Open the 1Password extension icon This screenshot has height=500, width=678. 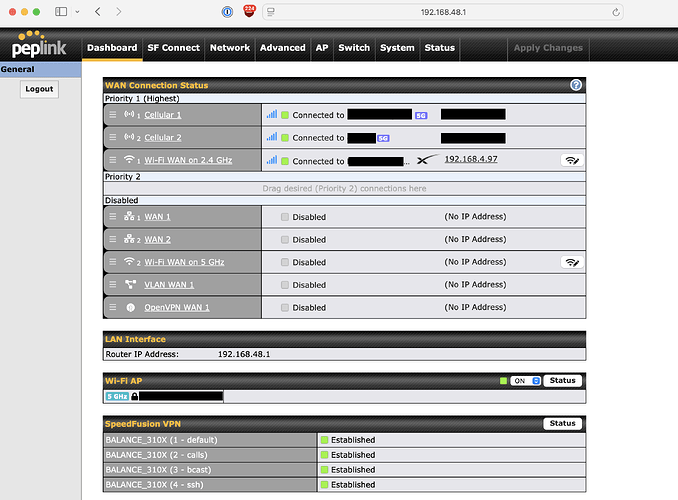coord(227,12)
